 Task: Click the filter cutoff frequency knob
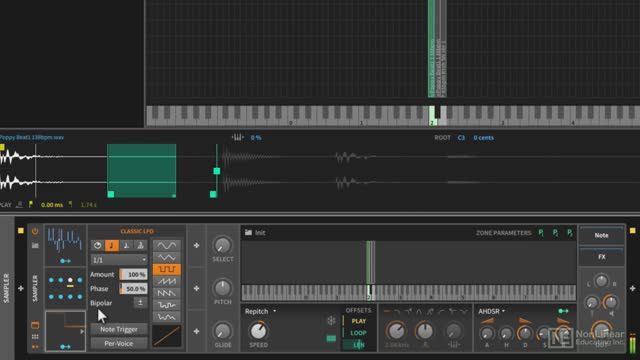point(396,331)
